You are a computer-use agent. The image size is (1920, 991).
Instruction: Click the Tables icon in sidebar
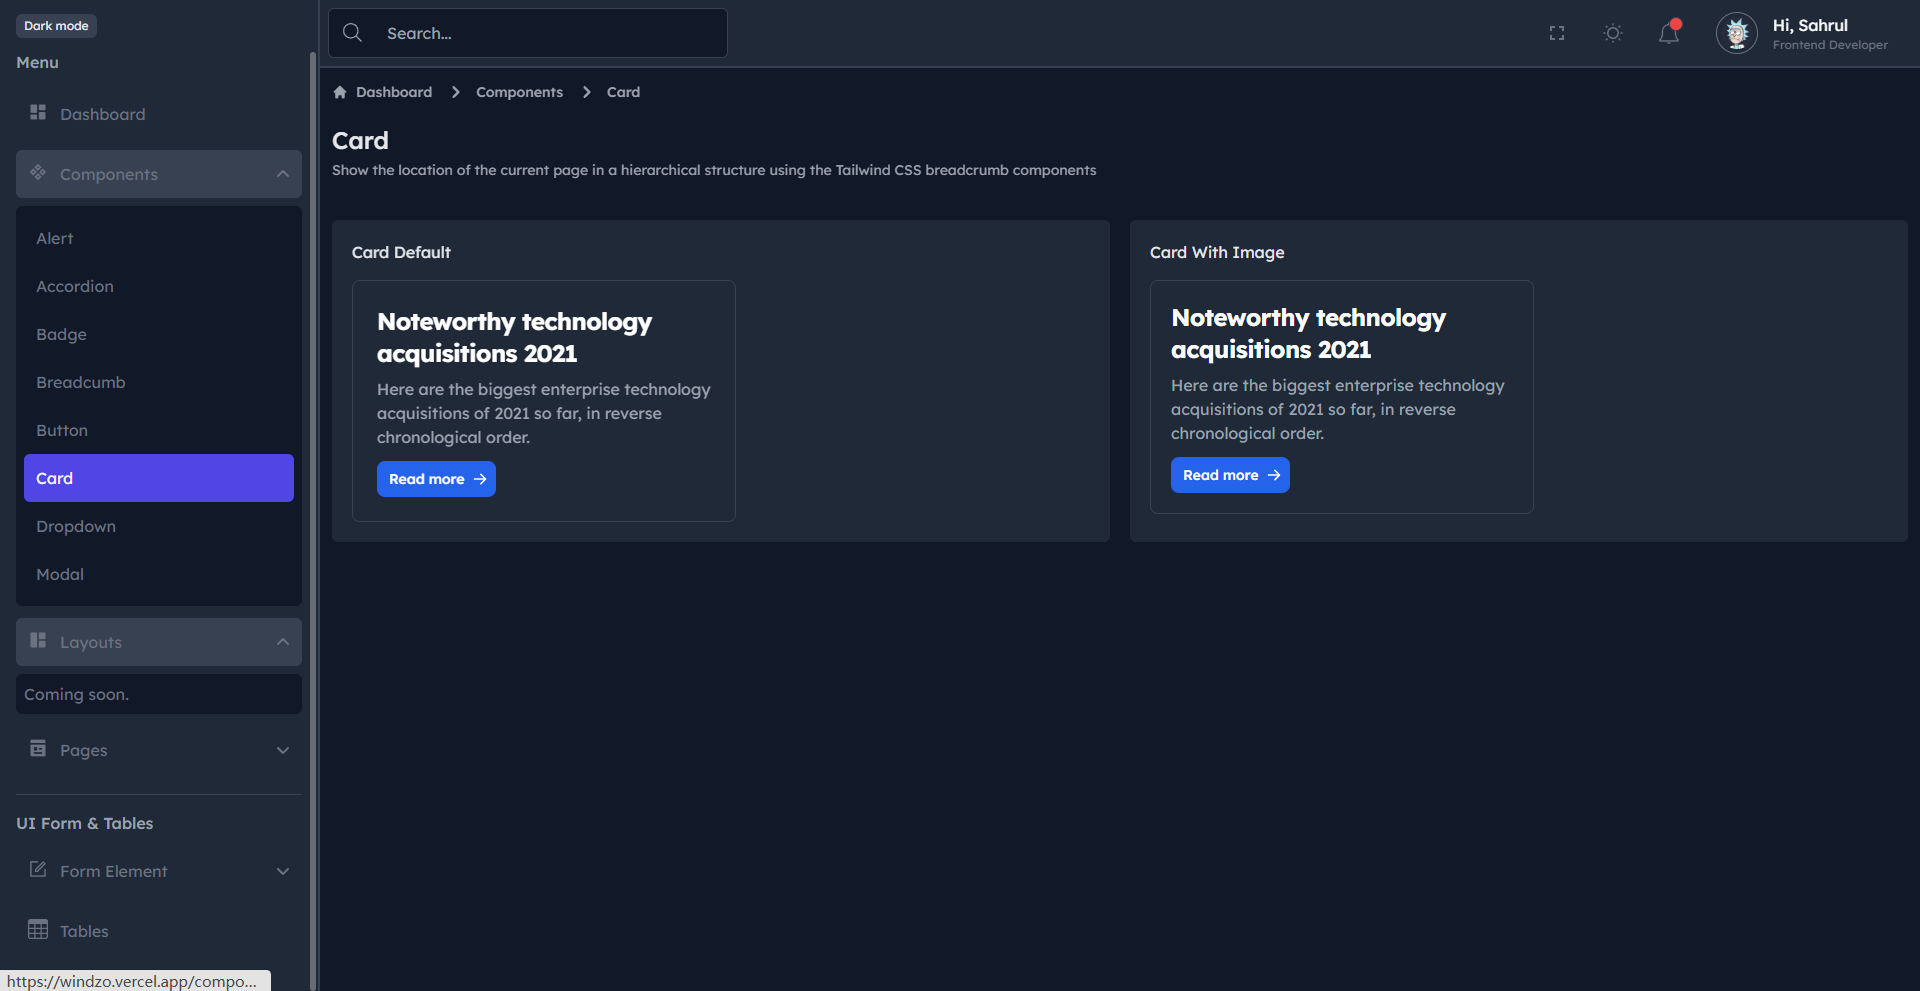38,929
